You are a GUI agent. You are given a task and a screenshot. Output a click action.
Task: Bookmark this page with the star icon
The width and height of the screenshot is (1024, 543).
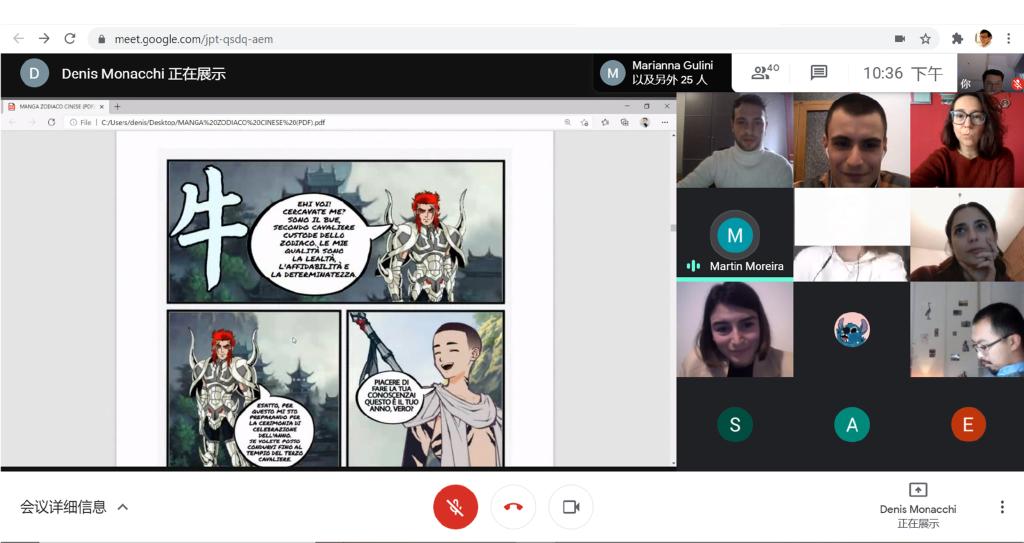coord(925,39)
